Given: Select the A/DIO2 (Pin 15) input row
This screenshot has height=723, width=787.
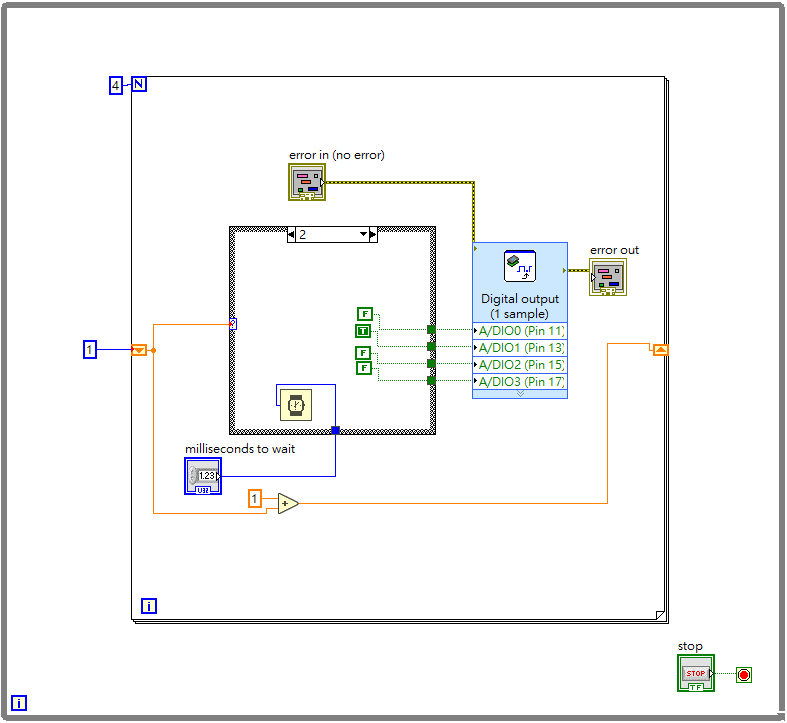Looking at the screenshot, I should (520, 365).
